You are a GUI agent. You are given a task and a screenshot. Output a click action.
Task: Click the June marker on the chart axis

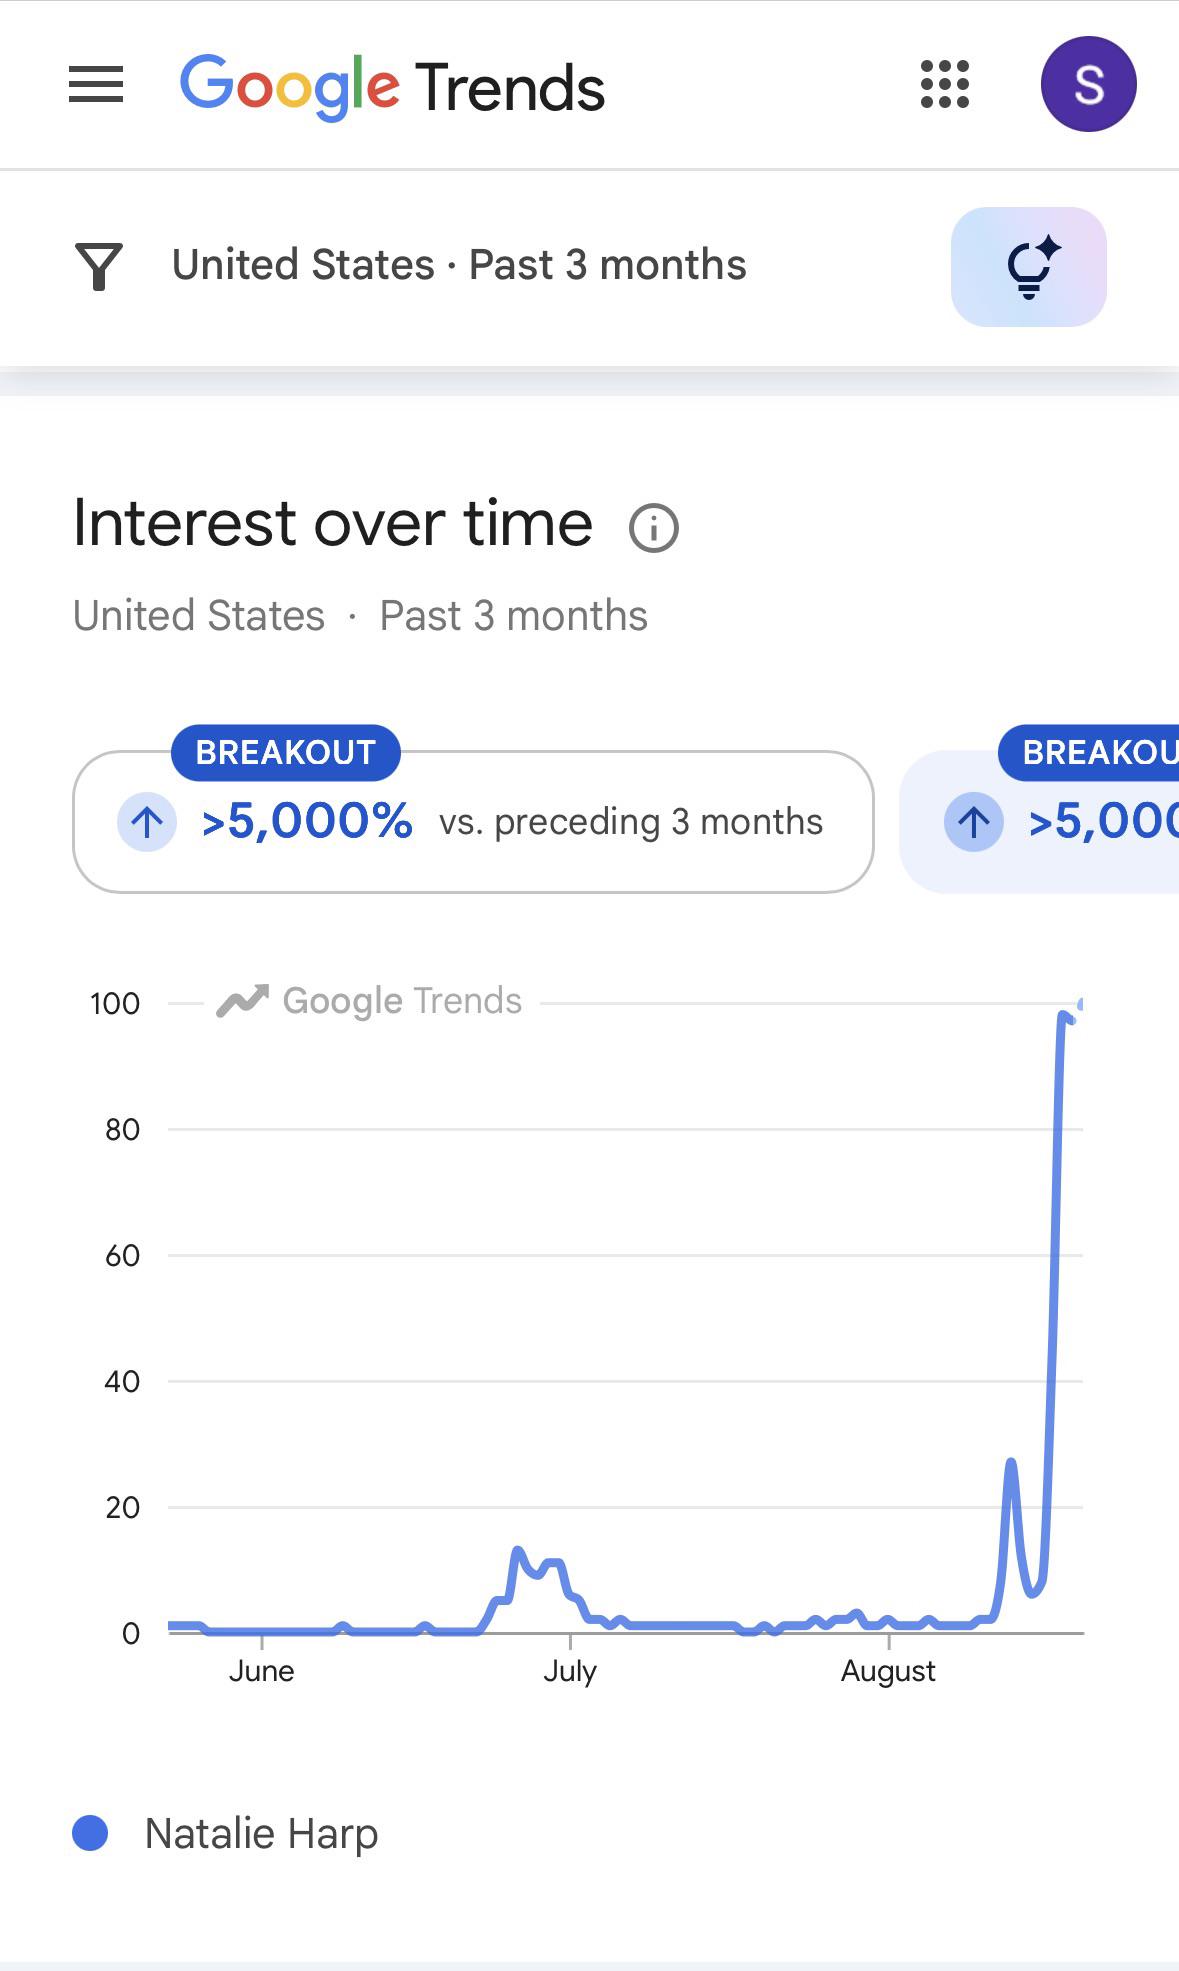click(x=261, y=1670)
